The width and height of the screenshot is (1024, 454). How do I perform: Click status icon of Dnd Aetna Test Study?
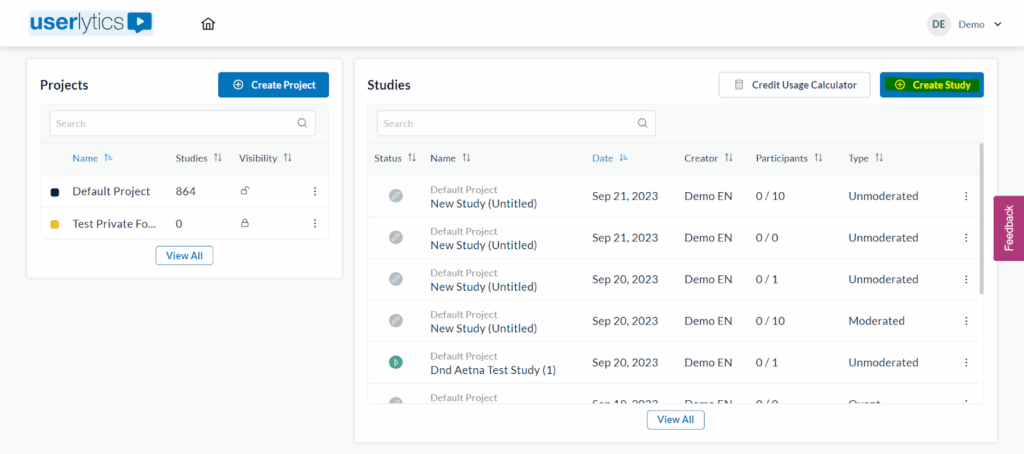[x=396, y=362]
